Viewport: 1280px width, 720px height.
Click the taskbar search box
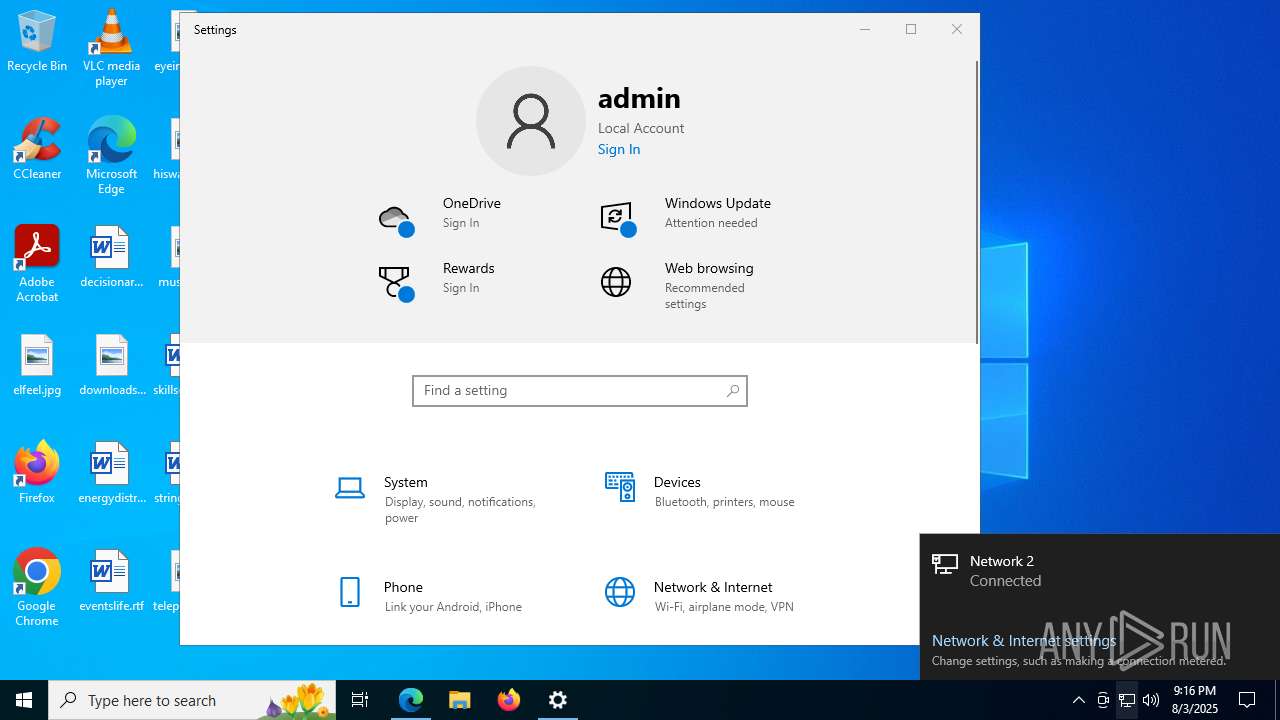point(192,700)
